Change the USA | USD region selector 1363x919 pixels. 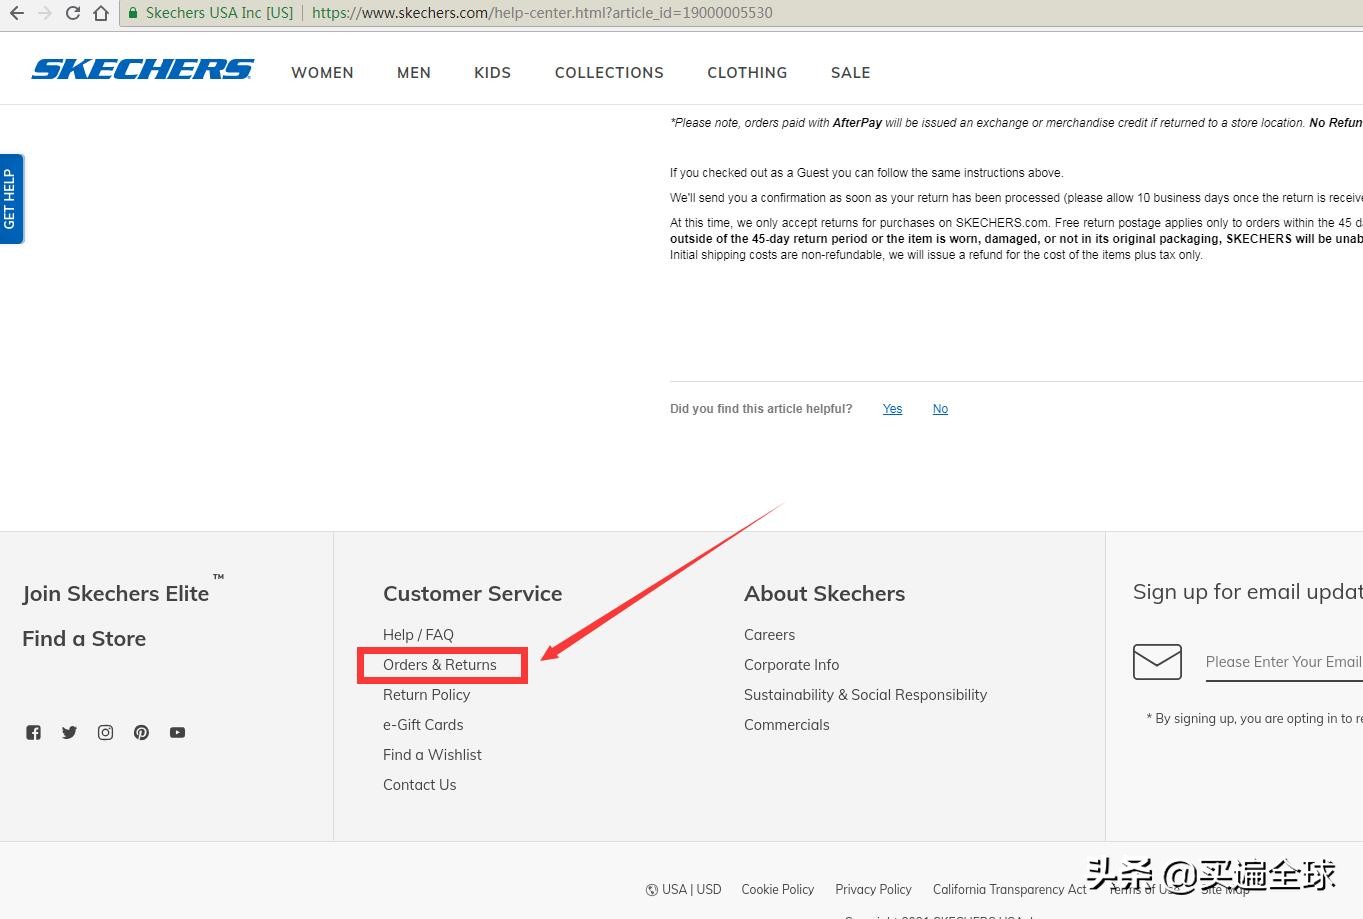pos(683,889)
